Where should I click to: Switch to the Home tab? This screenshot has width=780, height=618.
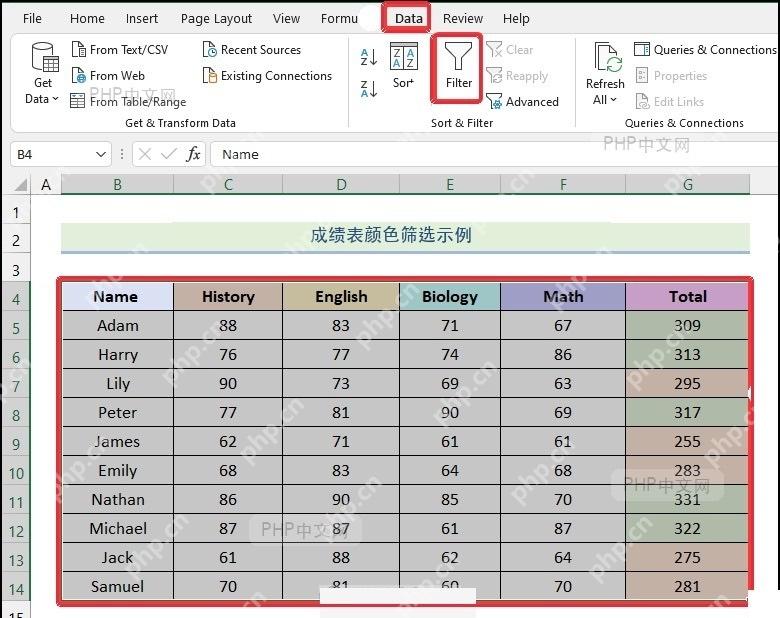[x=87, y=18]
